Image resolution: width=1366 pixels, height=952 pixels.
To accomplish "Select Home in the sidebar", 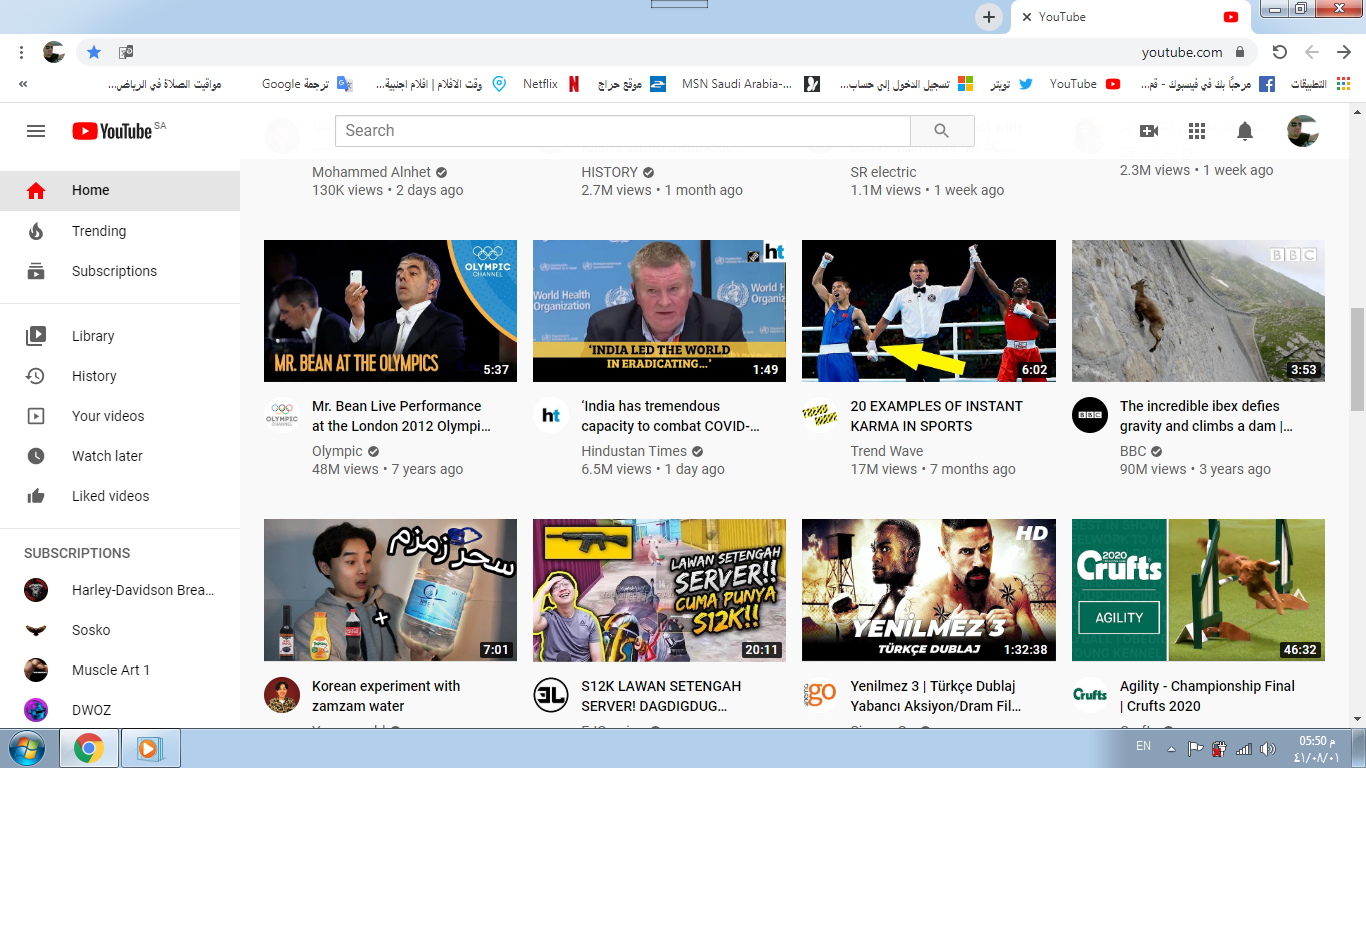I will (120, 190).
